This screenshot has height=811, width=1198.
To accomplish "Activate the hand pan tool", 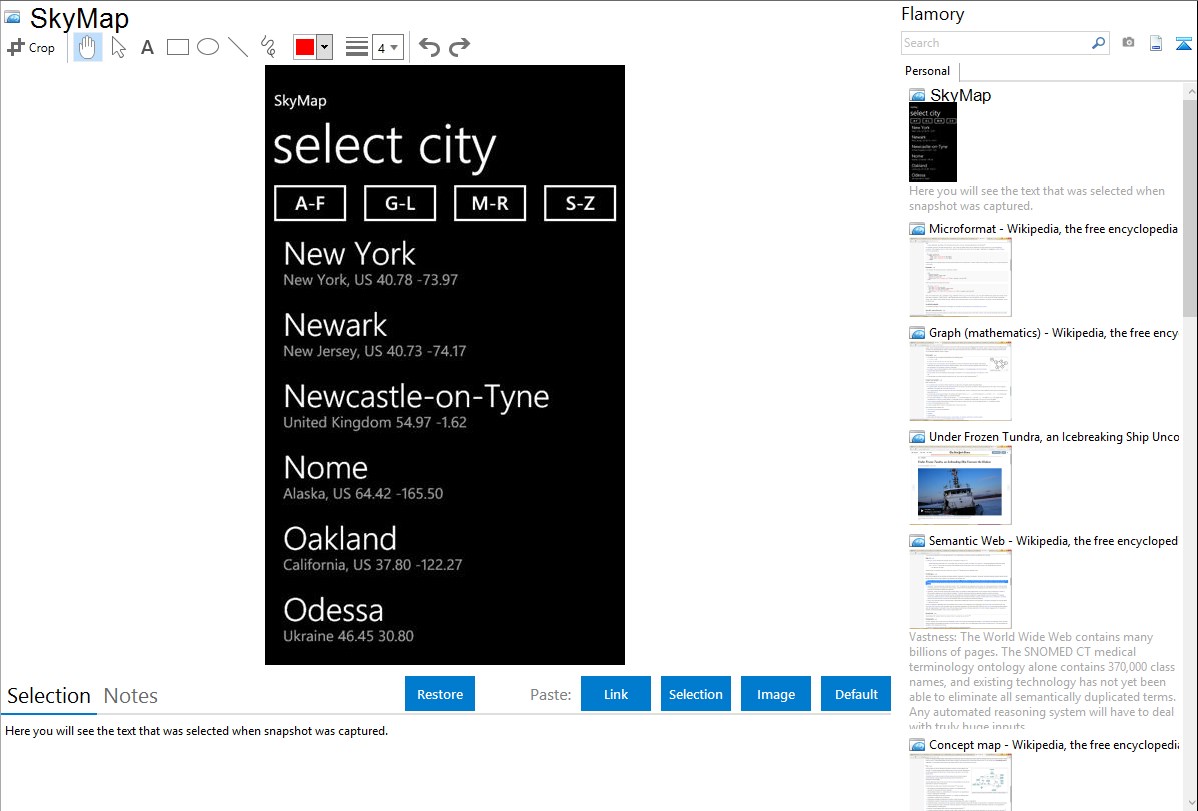I will 88,47.
